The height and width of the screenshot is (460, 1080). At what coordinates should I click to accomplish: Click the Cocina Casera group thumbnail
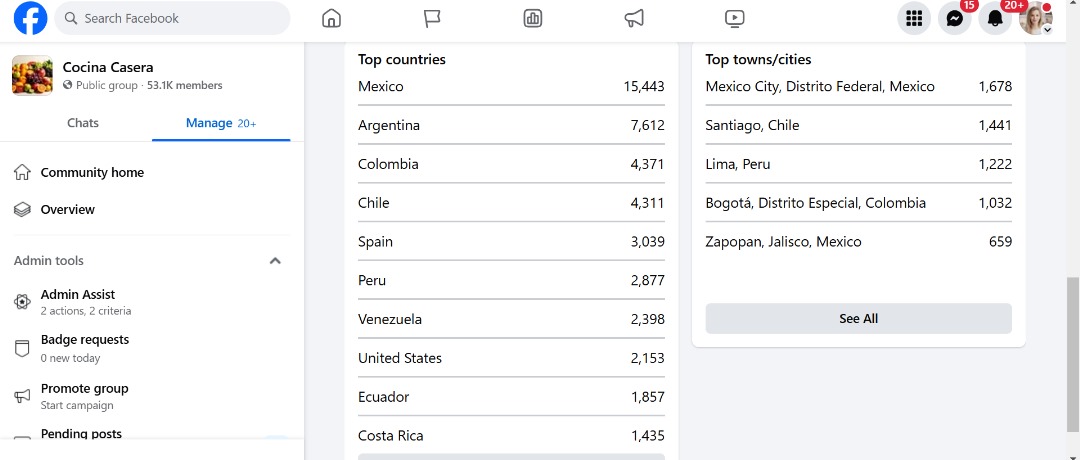click(x=32, y=76)
